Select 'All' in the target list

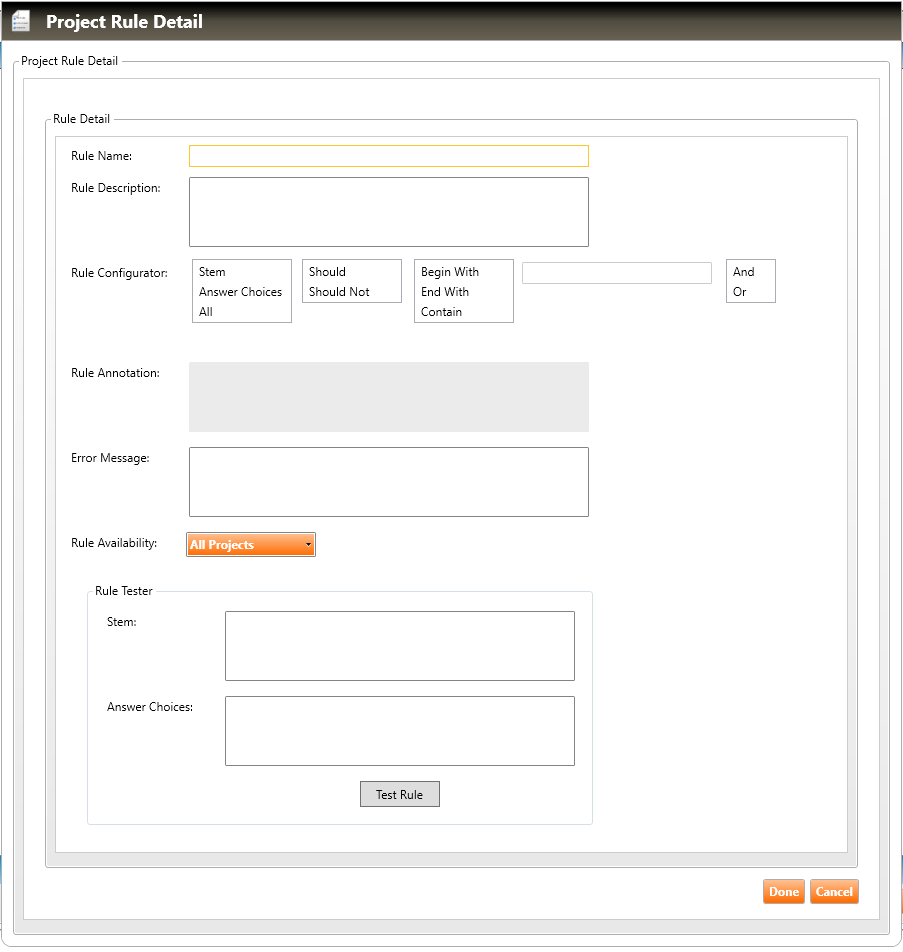(x=206, y=312)
